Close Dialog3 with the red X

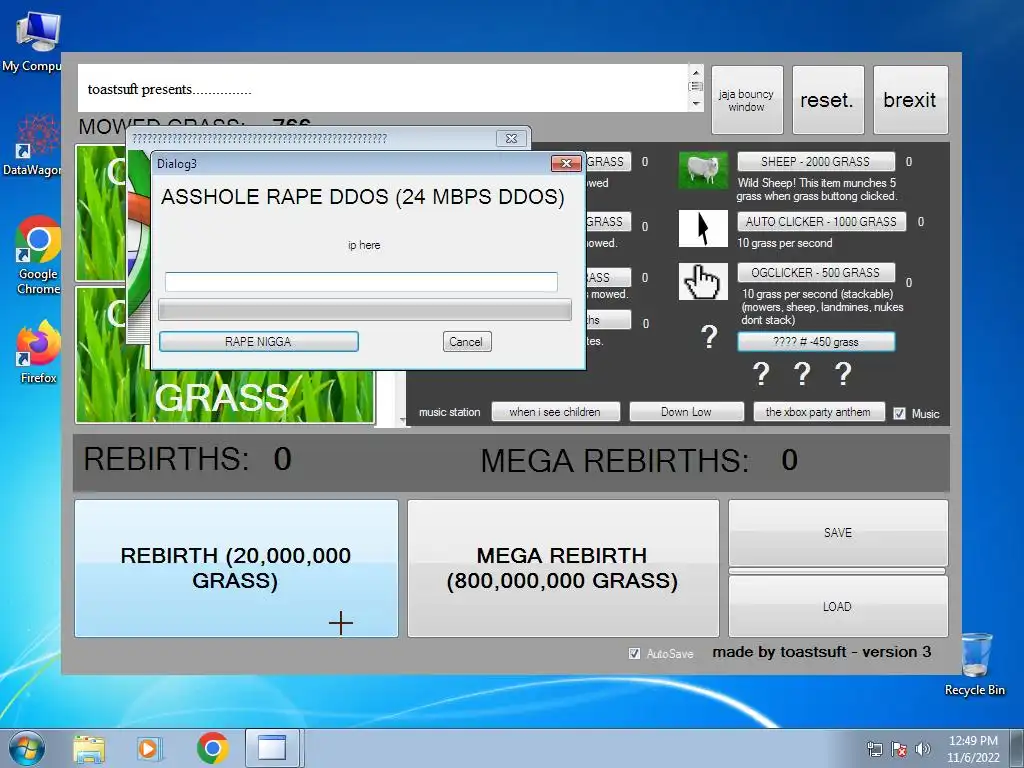point(566,163)
